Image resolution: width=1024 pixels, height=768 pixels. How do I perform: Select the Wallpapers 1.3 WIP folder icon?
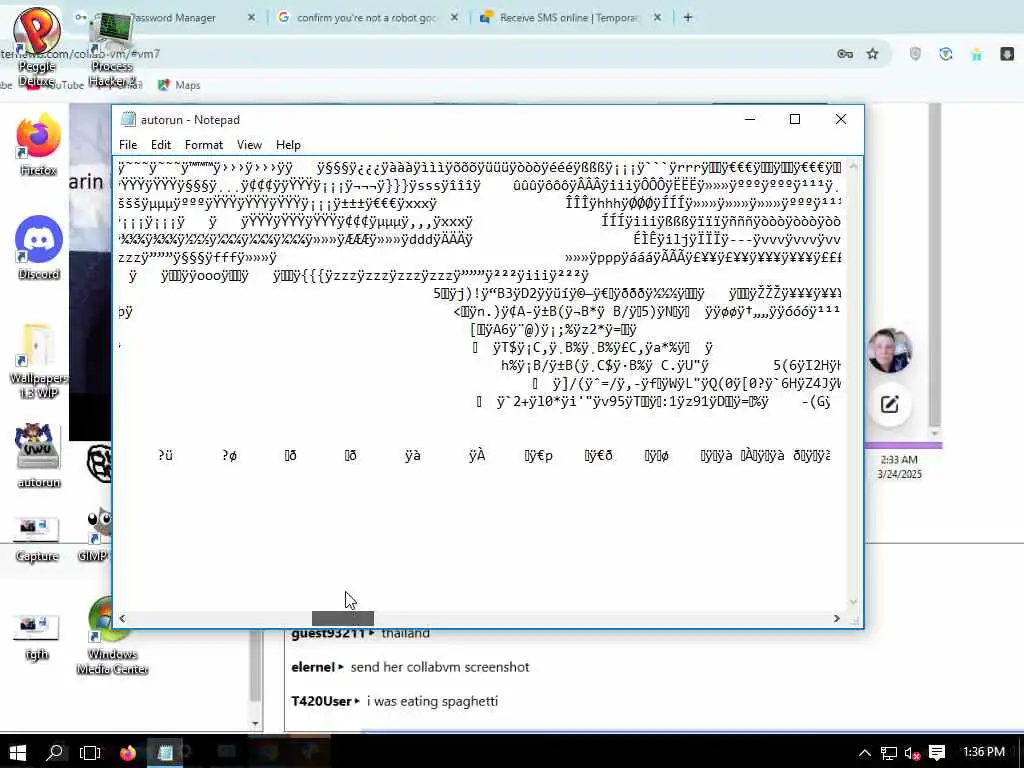[x=39, y=360]
